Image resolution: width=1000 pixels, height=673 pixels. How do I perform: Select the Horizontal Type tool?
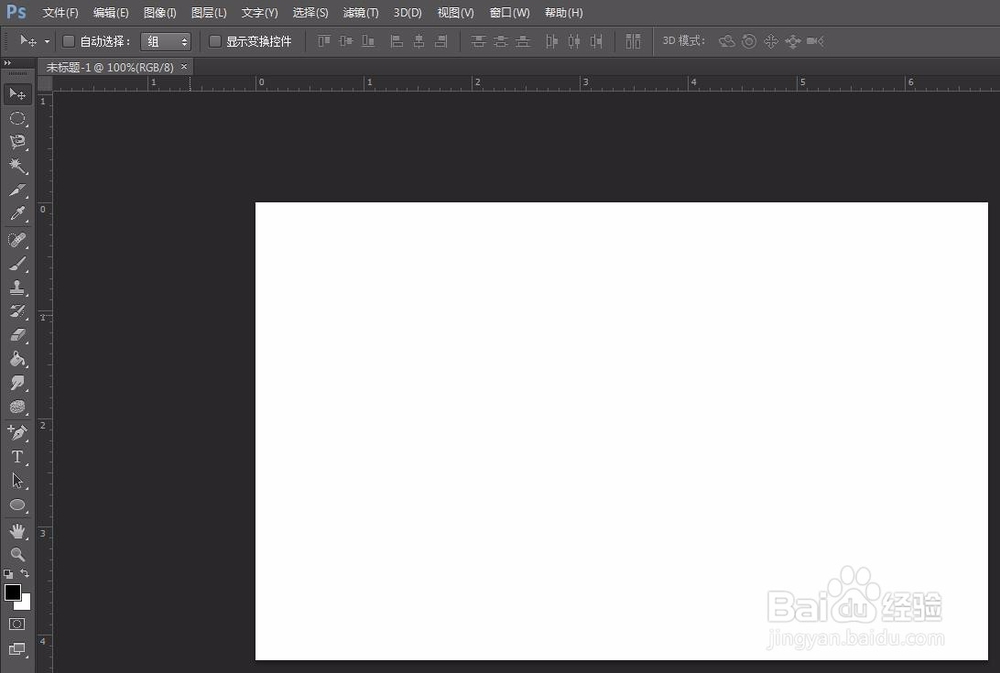tap(17, 457)
